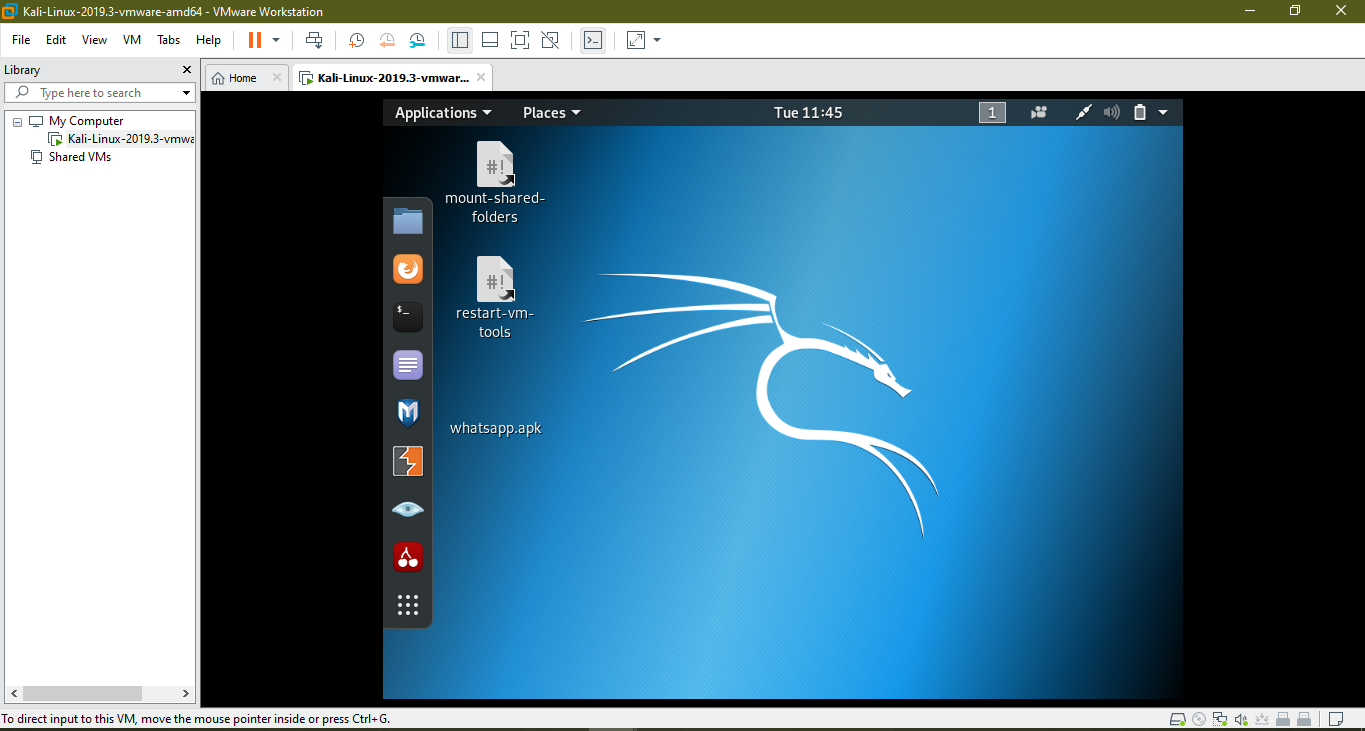Select Kali-Linux-2019.3 VM in library tree

[122, 139]
